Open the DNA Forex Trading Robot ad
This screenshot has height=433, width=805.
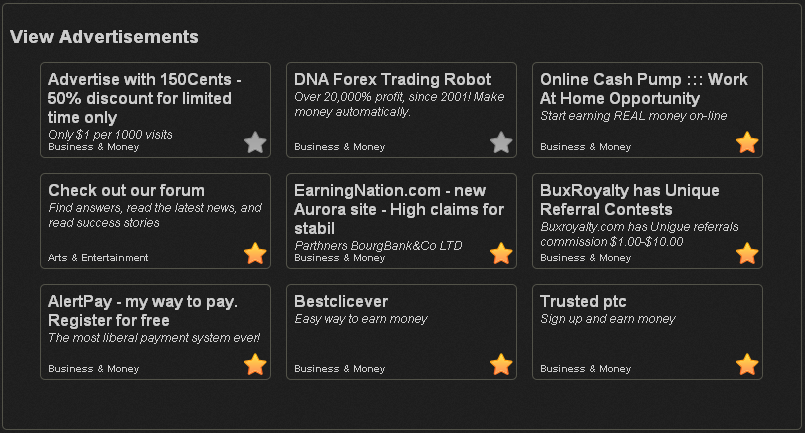point(392,79)
